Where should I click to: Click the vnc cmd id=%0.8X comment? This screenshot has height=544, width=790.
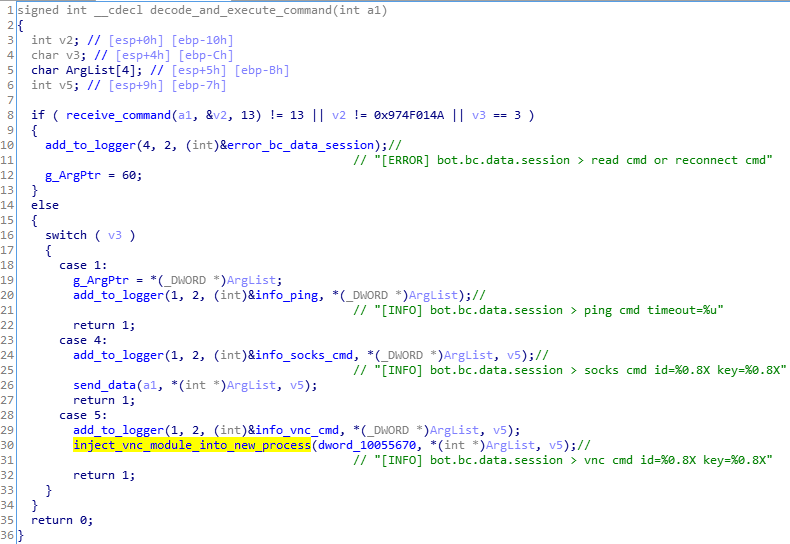(563, 460)
